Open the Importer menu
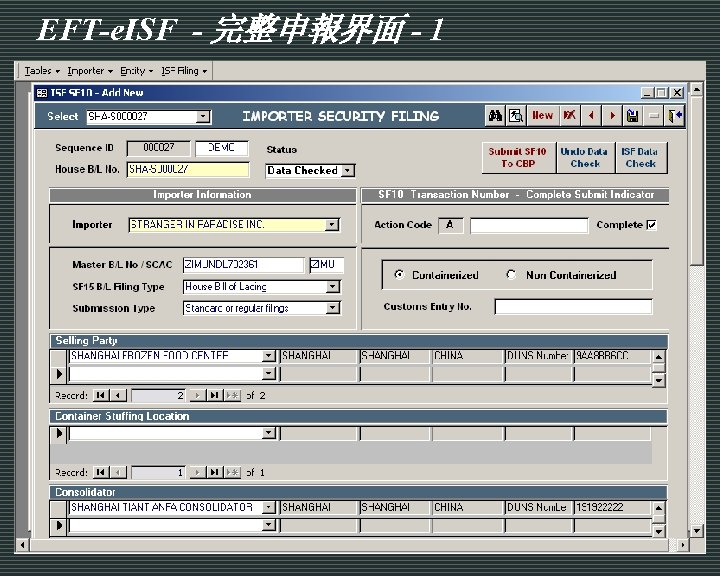This screenshot has width=720, height=576. click(x=90, y=71)
